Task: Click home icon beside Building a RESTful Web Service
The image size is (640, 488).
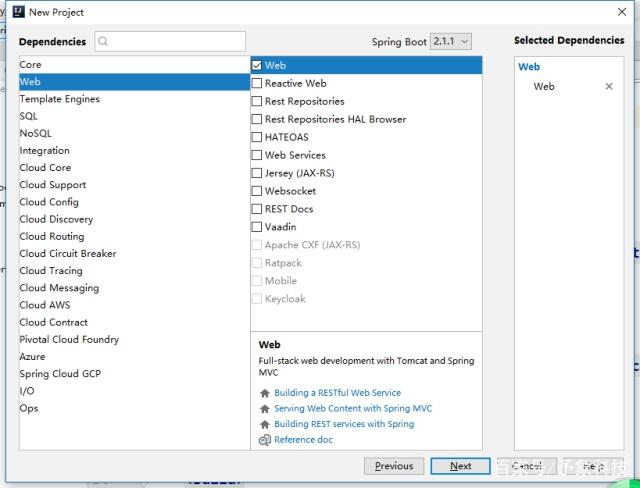Action: [x=264, y=393]
